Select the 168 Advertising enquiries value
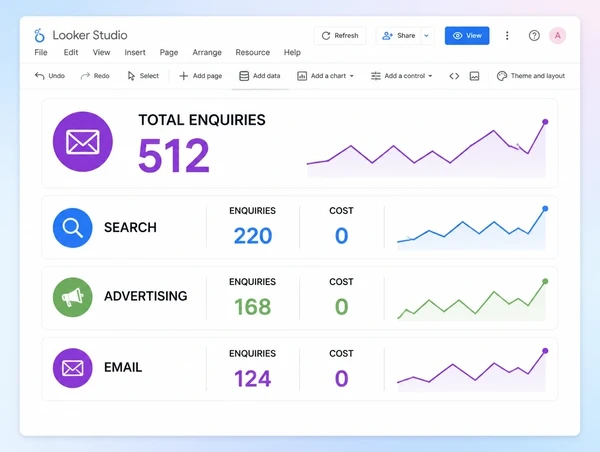 click(253, 307)
